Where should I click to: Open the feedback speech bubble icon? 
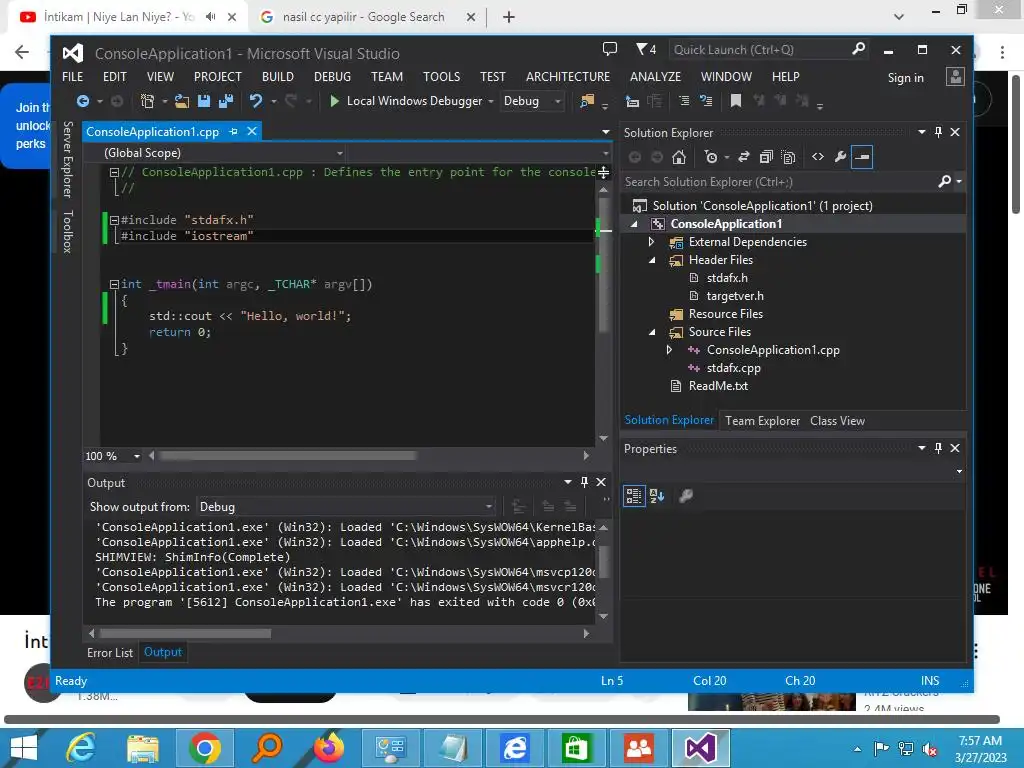pos(609,49)
